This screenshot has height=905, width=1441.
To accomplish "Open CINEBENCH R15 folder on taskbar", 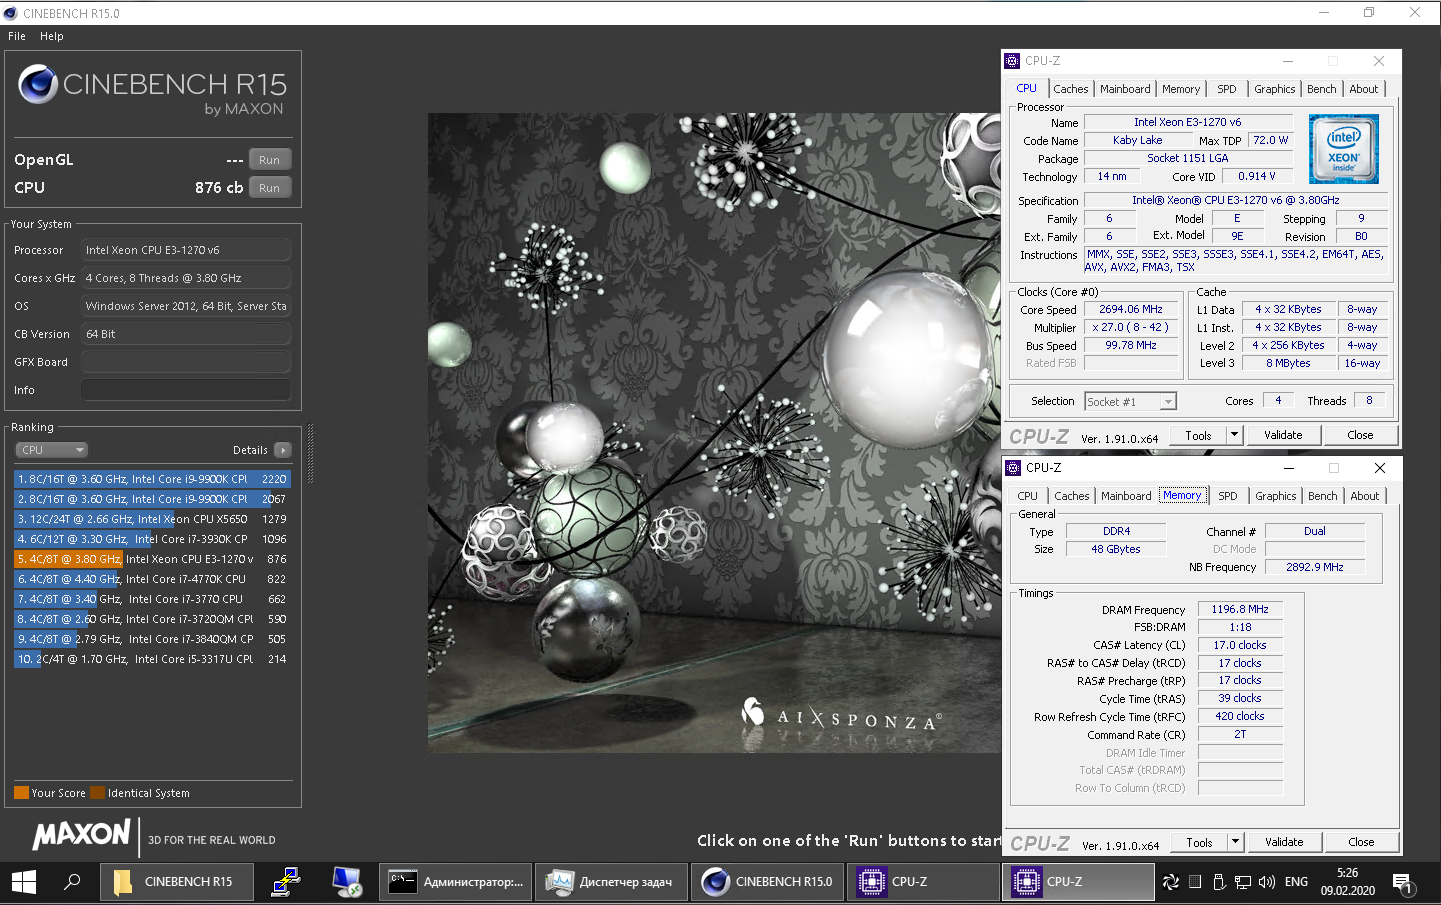I will 177,882.
